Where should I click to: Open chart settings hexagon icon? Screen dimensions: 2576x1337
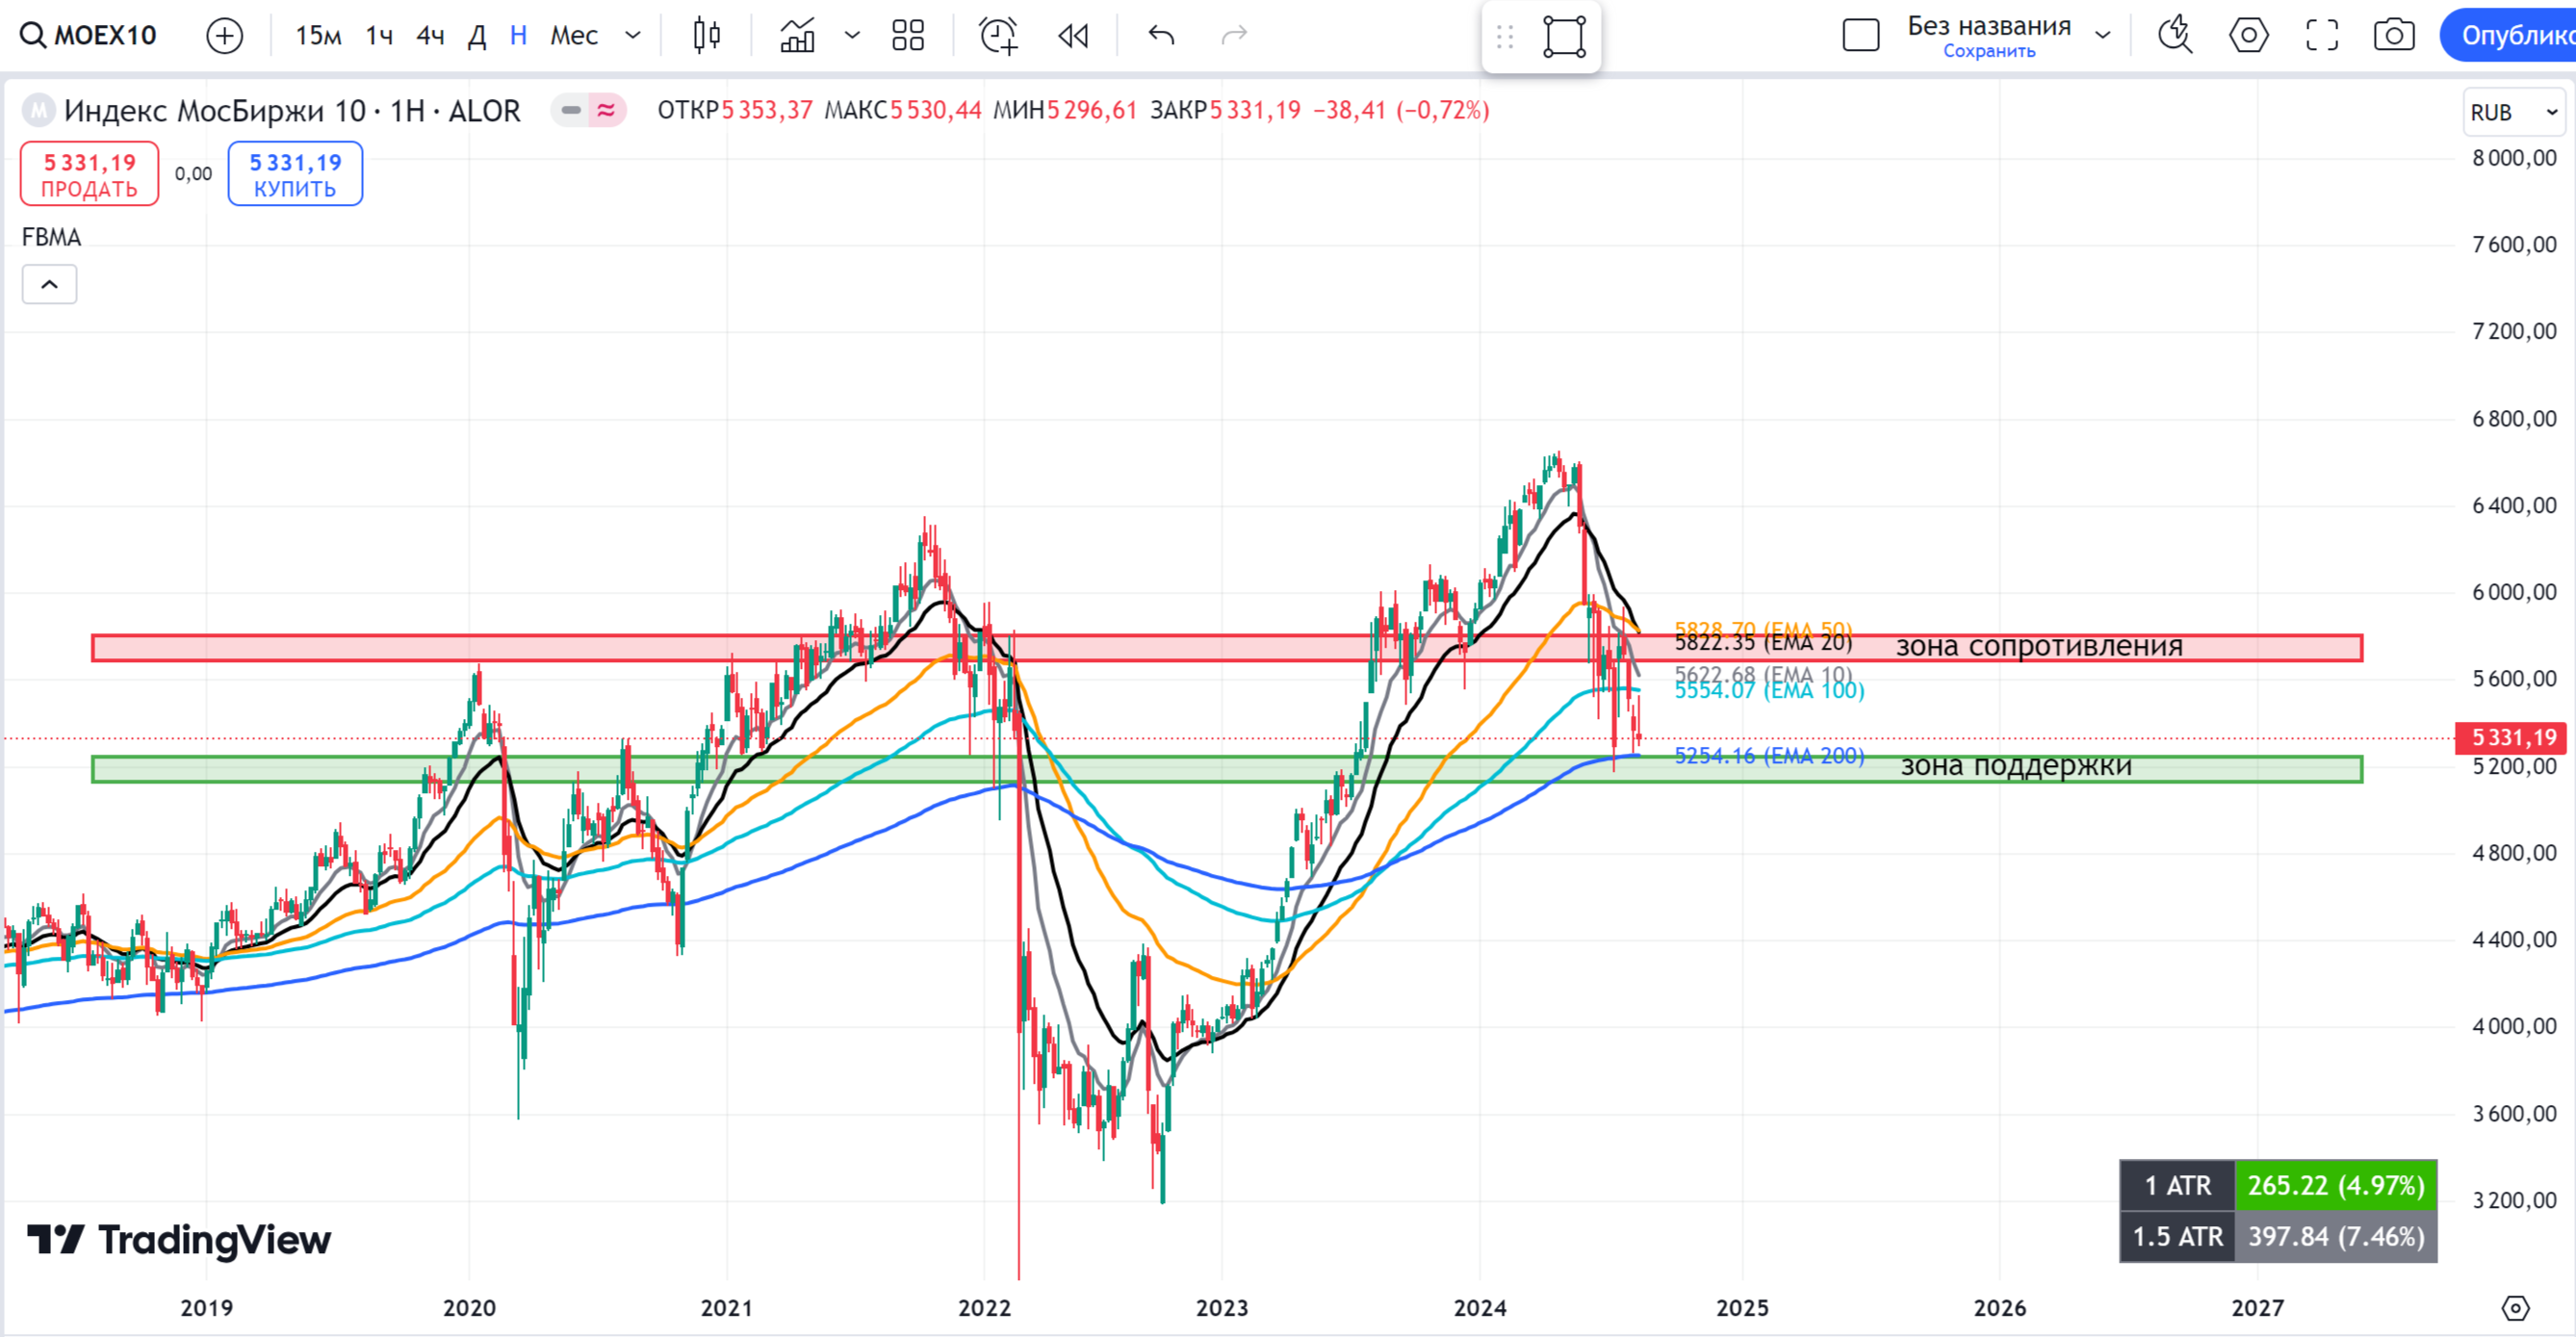click(2248, 36)
